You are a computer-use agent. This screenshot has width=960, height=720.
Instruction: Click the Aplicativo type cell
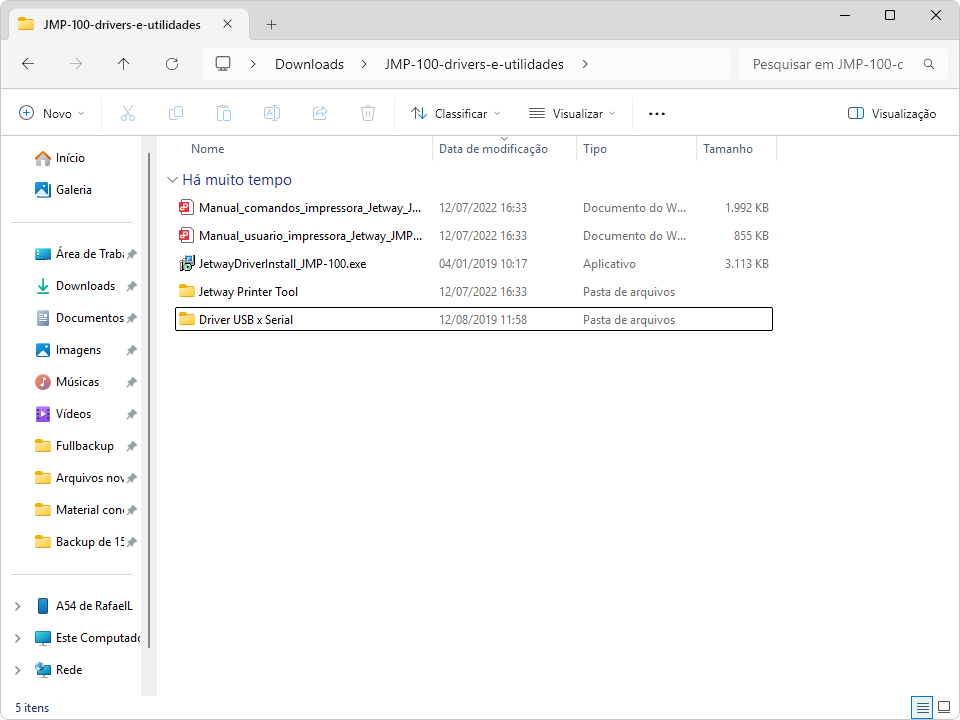click(609, 264)
